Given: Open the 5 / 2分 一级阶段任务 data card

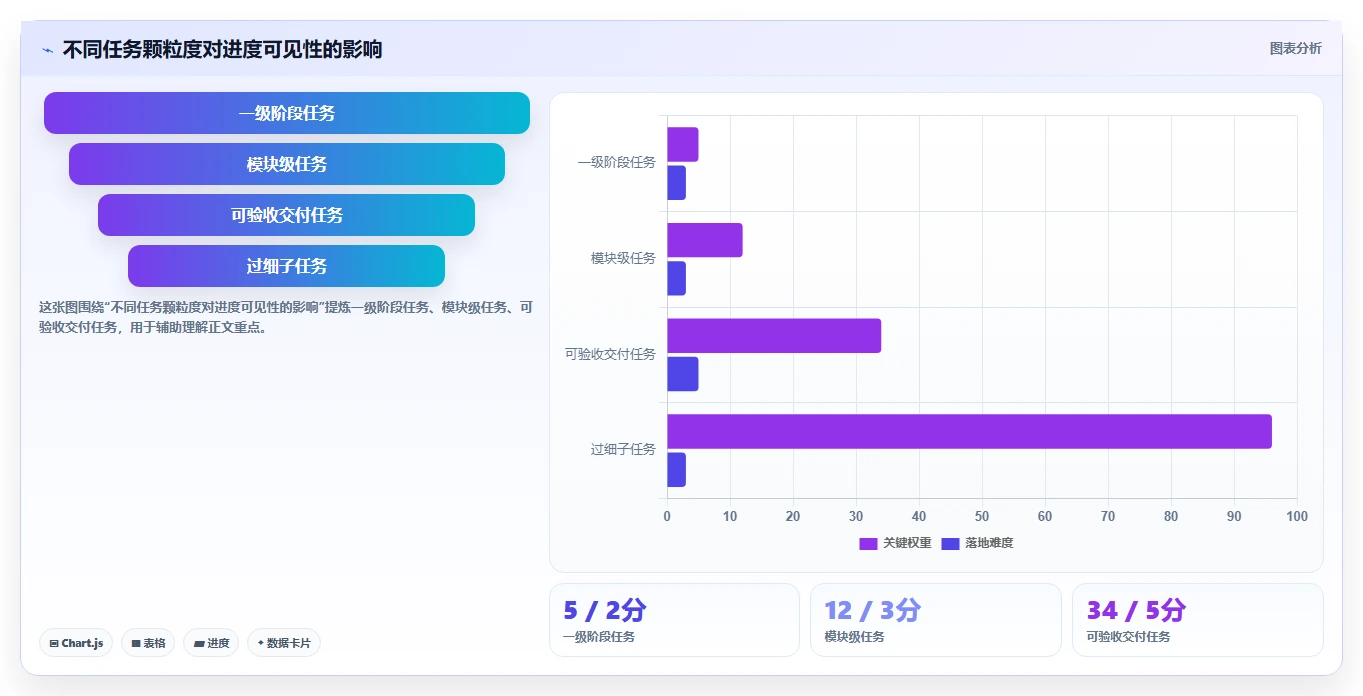Looking at the screenshot, I should [674, 620].
